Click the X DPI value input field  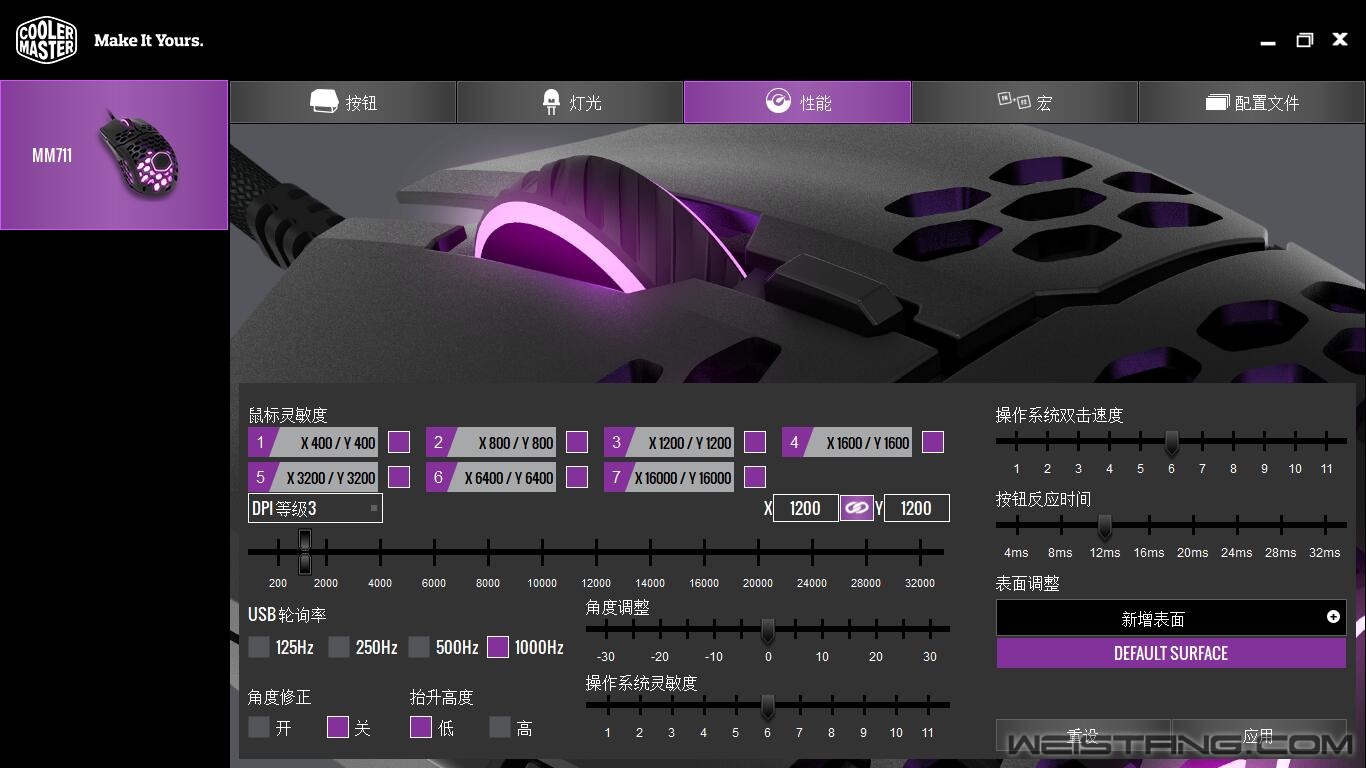805,508
